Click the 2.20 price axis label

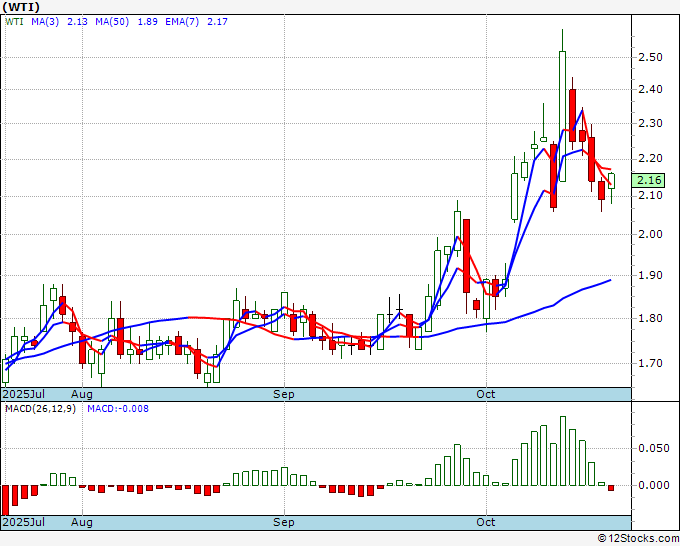point(650,159)
